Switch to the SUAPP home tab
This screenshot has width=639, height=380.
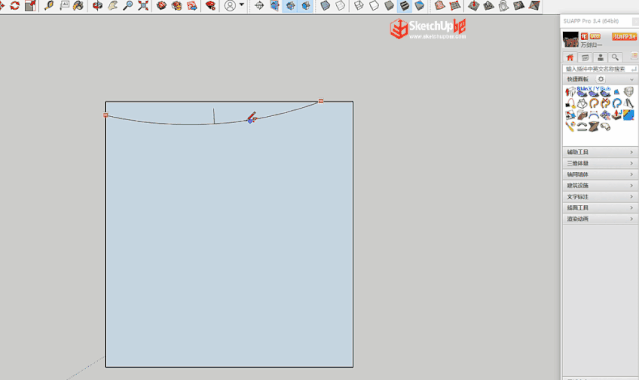click(x=570, y=57)
